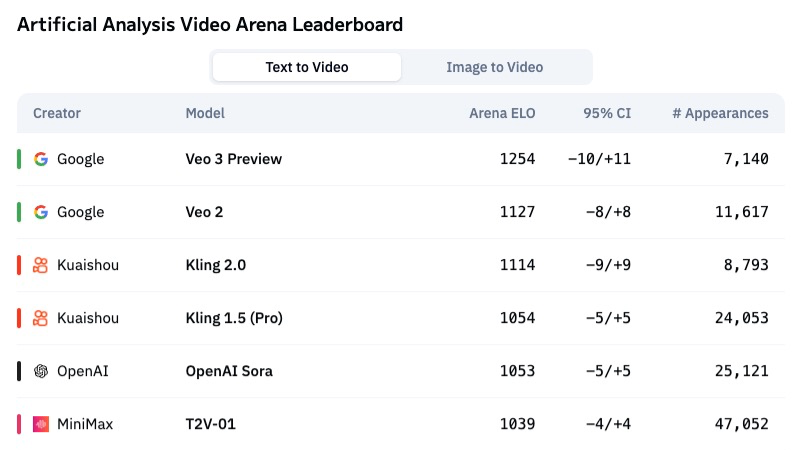
Task: Switch to the Text to Video tab
Action: point(307,67)
